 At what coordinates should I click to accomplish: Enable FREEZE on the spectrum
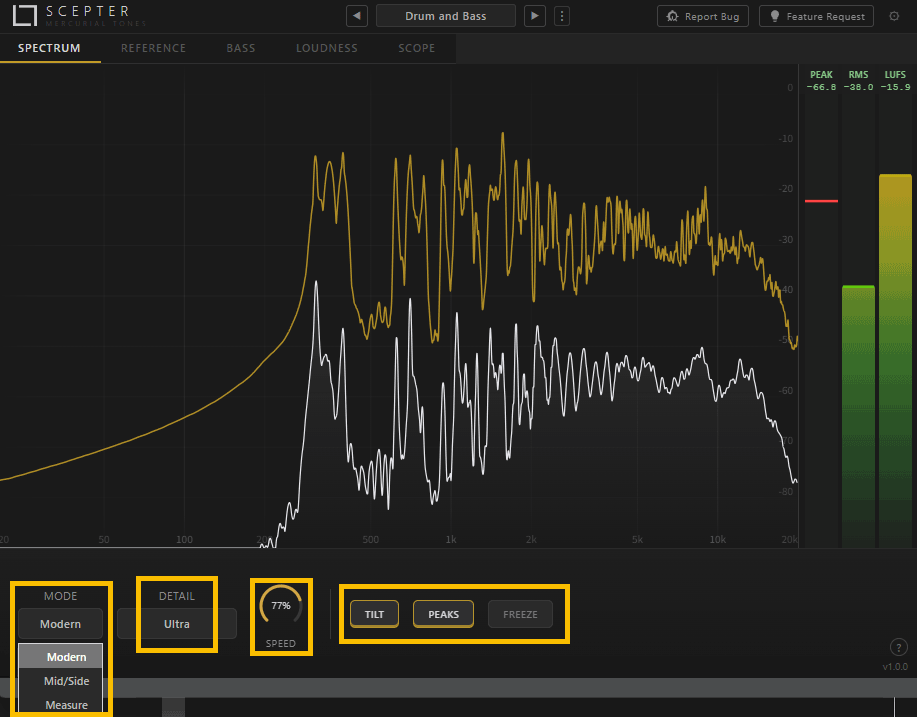coord(520,614)
